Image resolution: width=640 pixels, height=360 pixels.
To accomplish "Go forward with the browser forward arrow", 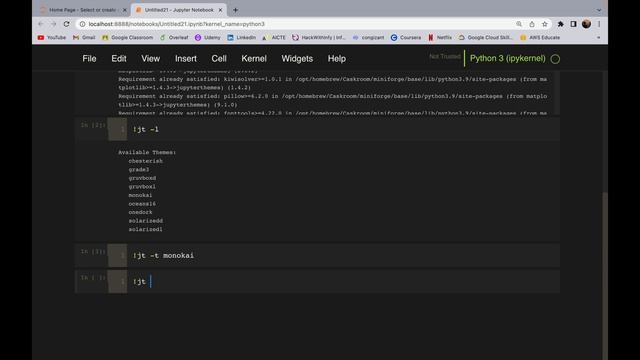I will pyautogui.click(x=53, y=24).
